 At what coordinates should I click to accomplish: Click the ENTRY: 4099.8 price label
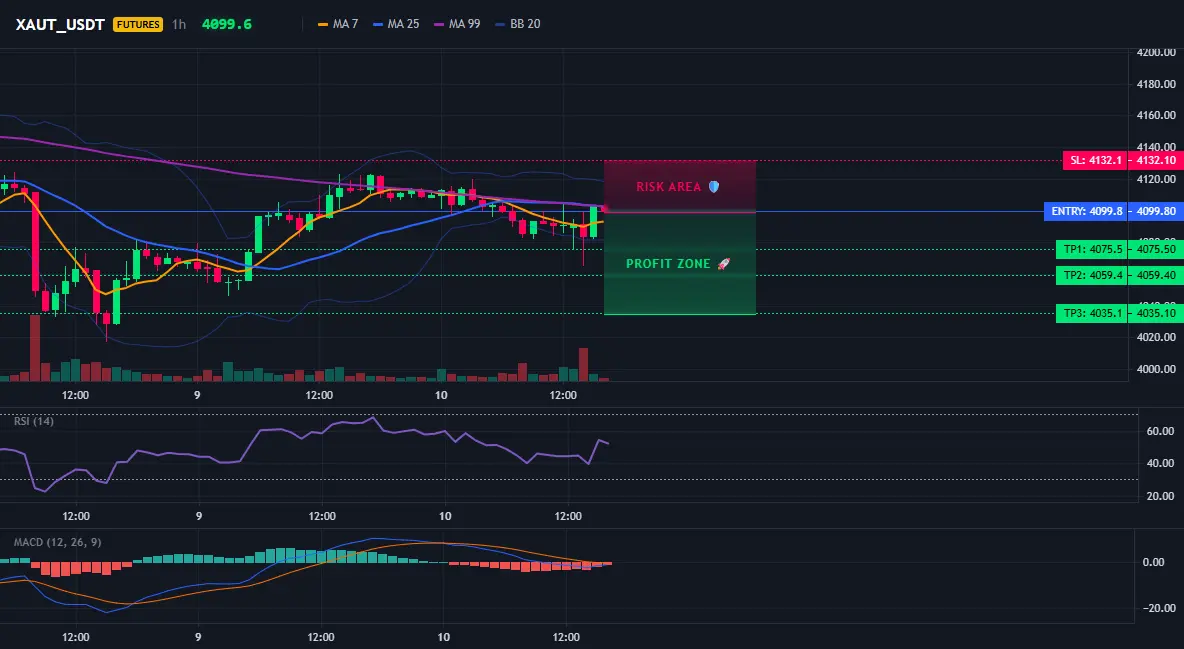coord(1085,212)
